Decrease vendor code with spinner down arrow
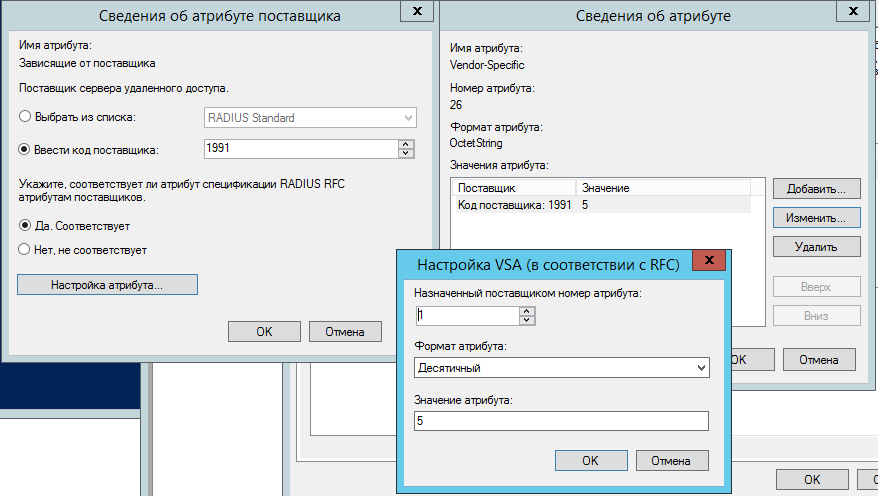Image resolution: width=878 pixels, height=496 pixels. (406, 154)
